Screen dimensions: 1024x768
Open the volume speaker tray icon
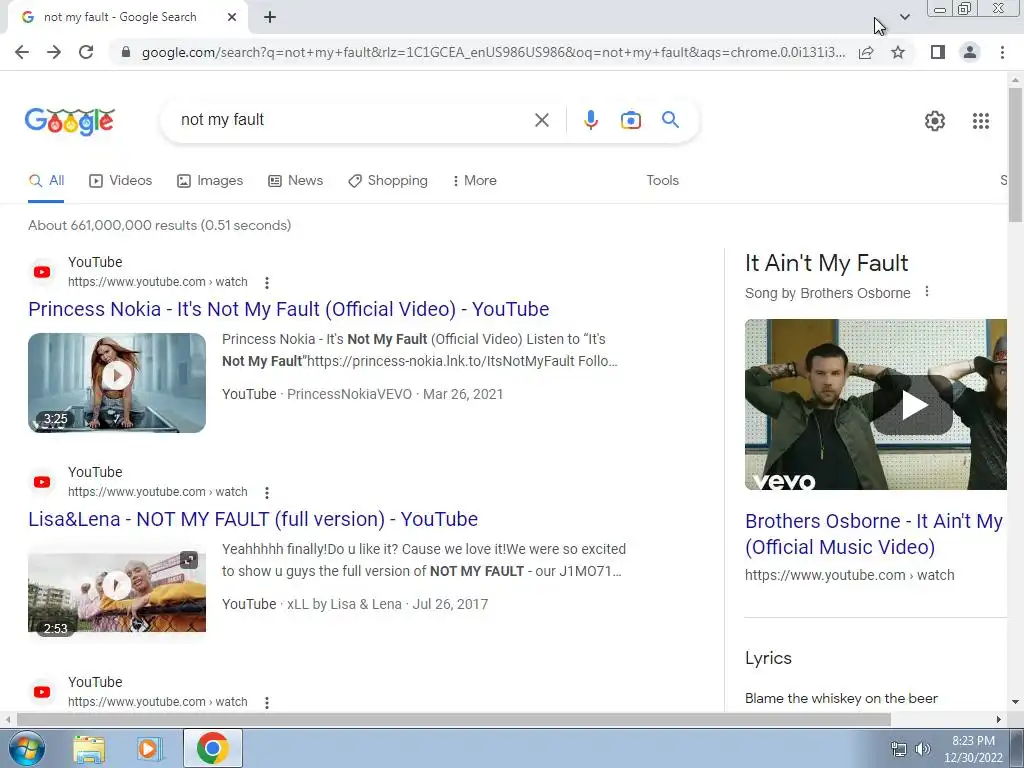pyautogui.click(x=922, y=749)
